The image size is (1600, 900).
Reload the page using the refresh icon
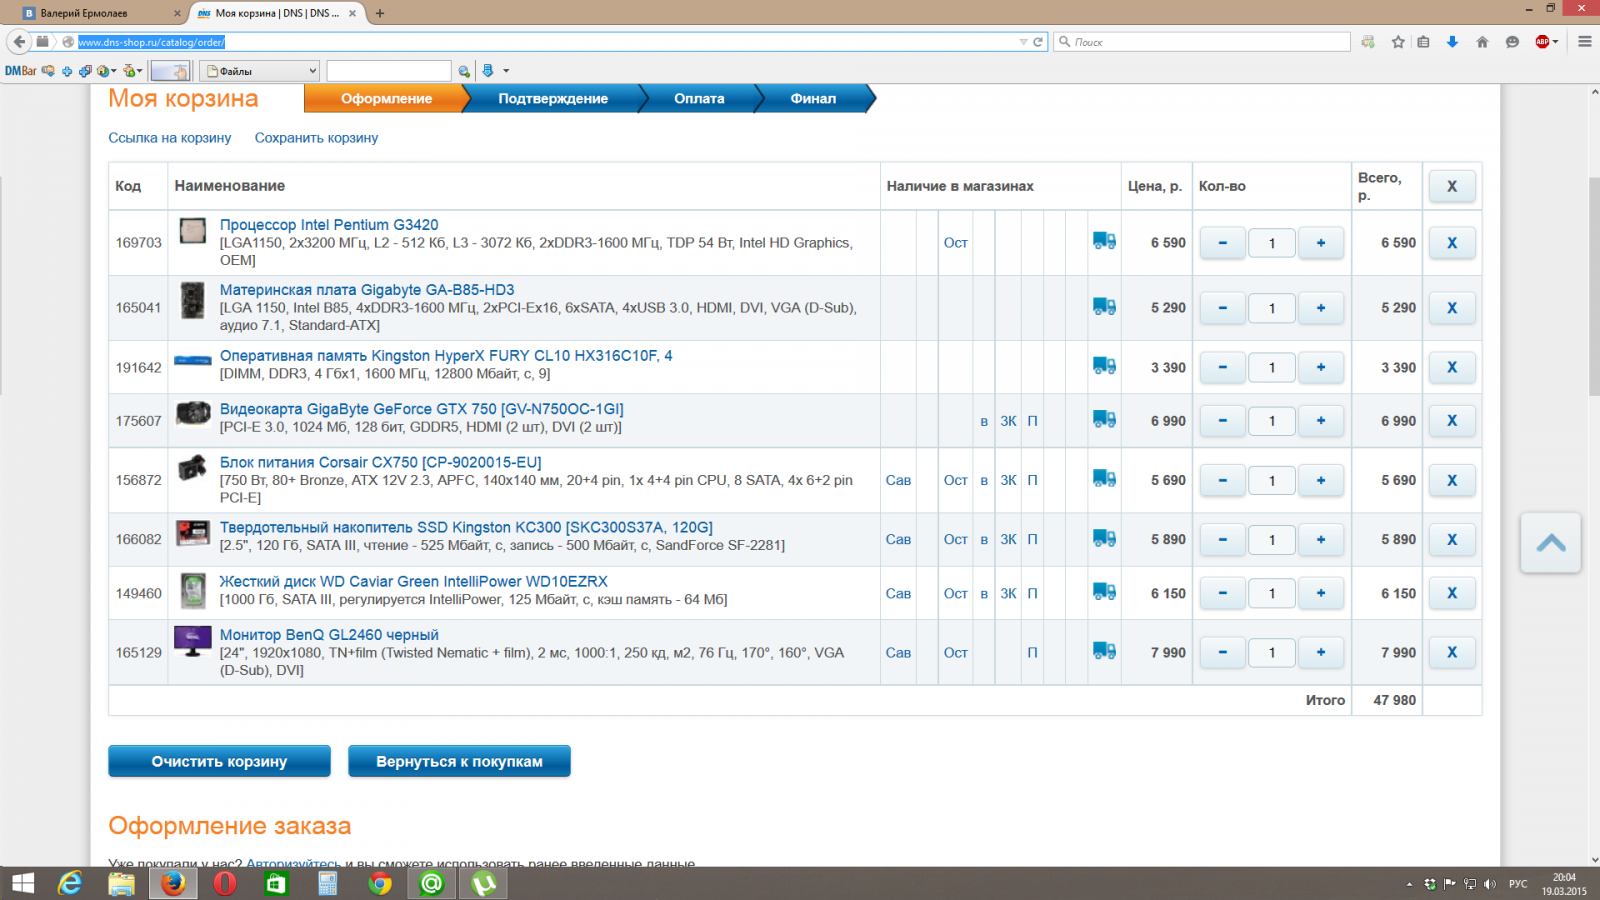tap(1038, 42)
